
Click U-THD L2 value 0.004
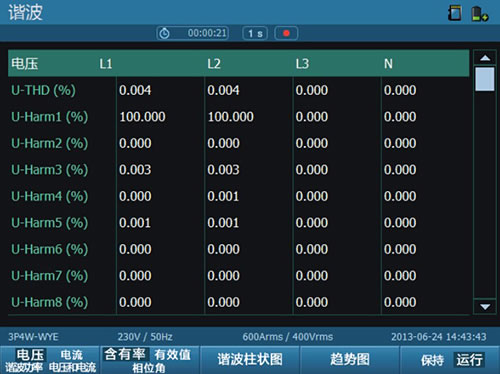click(x=224, y=90)
